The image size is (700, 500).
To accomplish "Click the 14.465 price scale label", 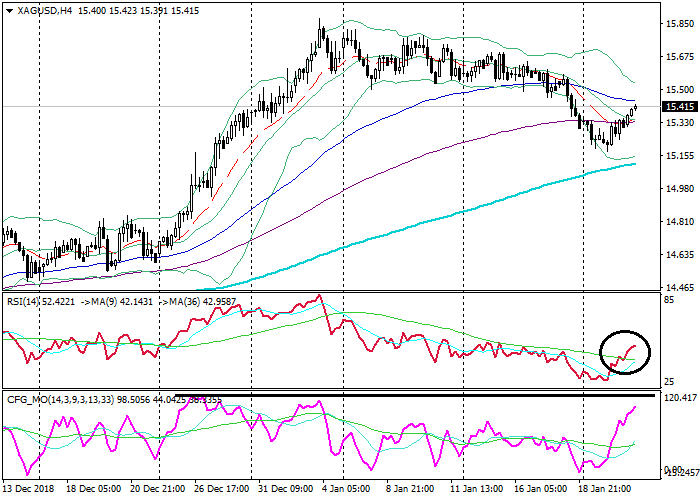I will [x=678, y=286].
